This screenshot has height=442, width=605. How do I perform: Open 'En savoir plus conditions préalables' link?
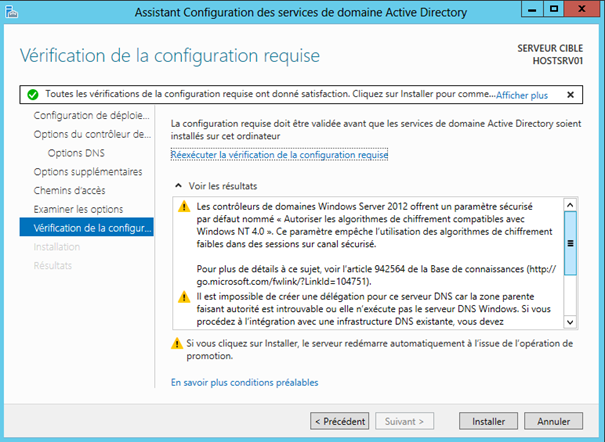(x=244, y=382)
